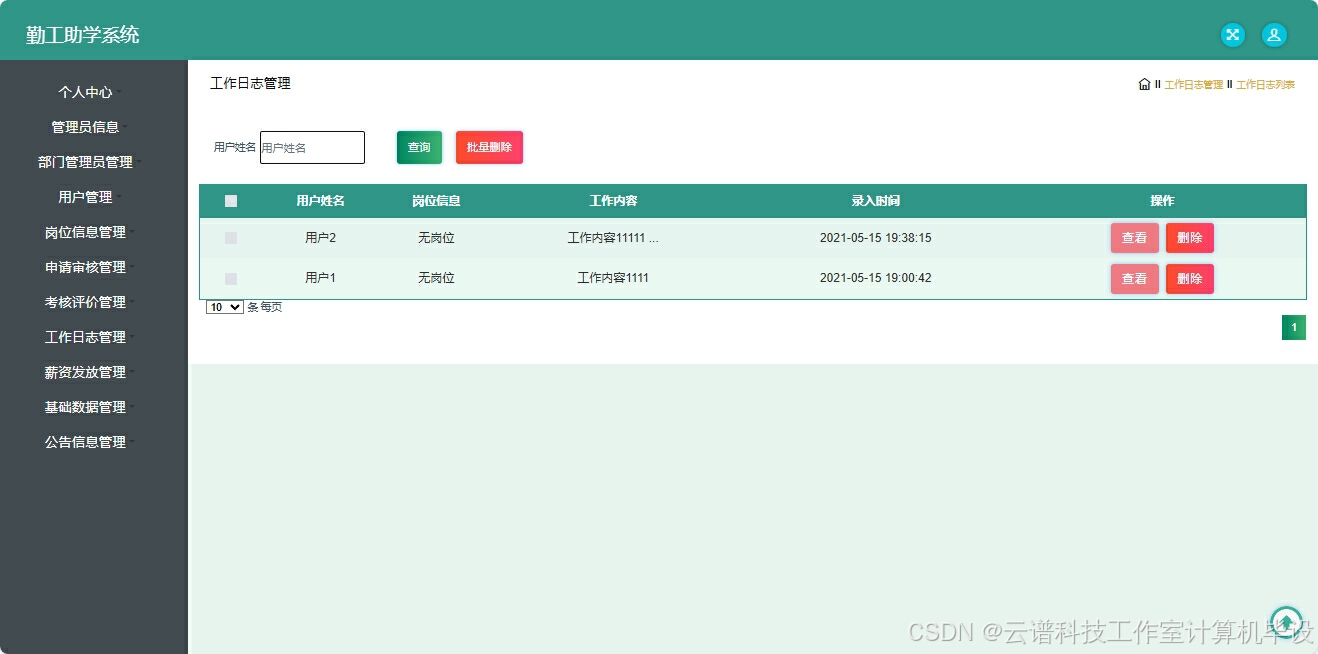Tick the checkbox for 用户1 row
1318x654 pixels.
[231, 278]
